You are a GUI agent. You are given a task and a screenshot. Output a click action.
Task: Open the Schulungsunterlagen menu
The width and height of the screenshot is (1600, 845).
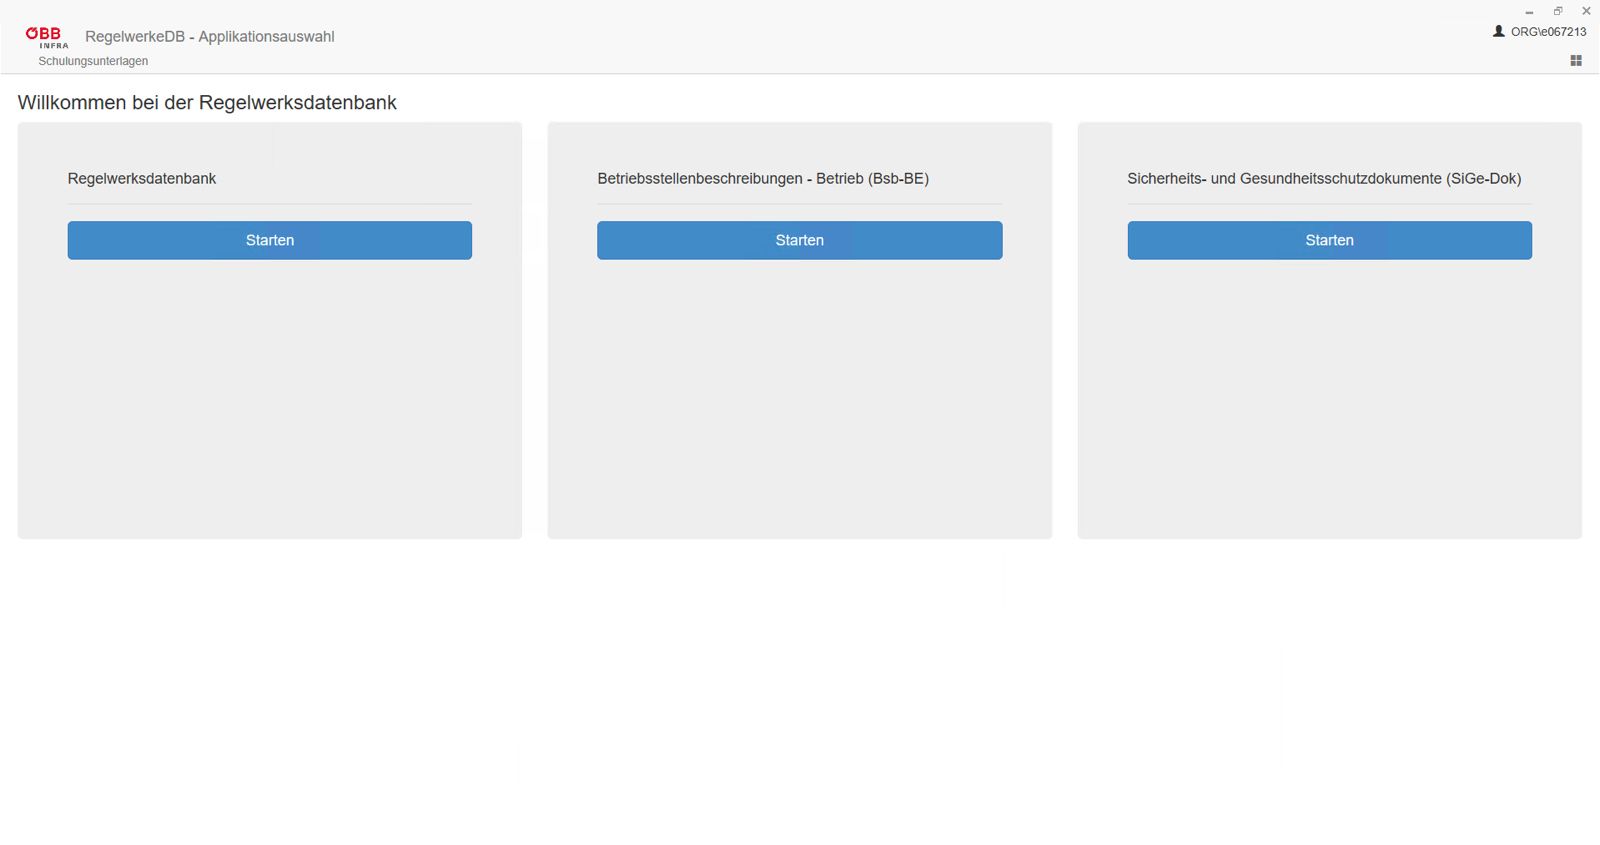tap(93, 61)
